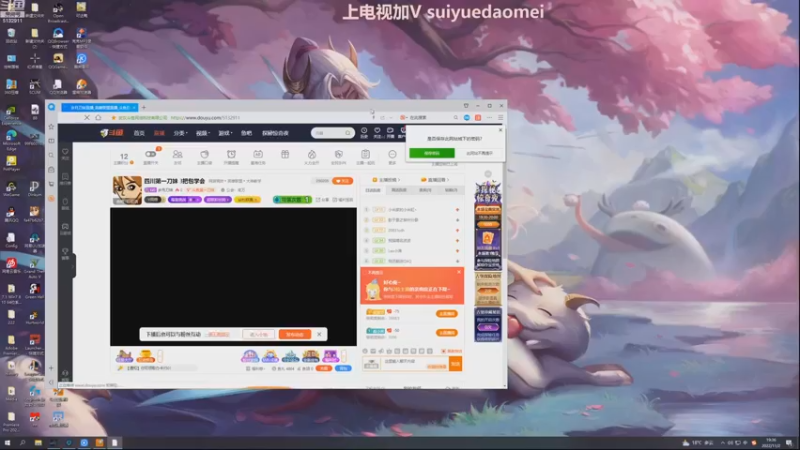
Task: Click search magnifier in browser sidebar
Action: 51,155
